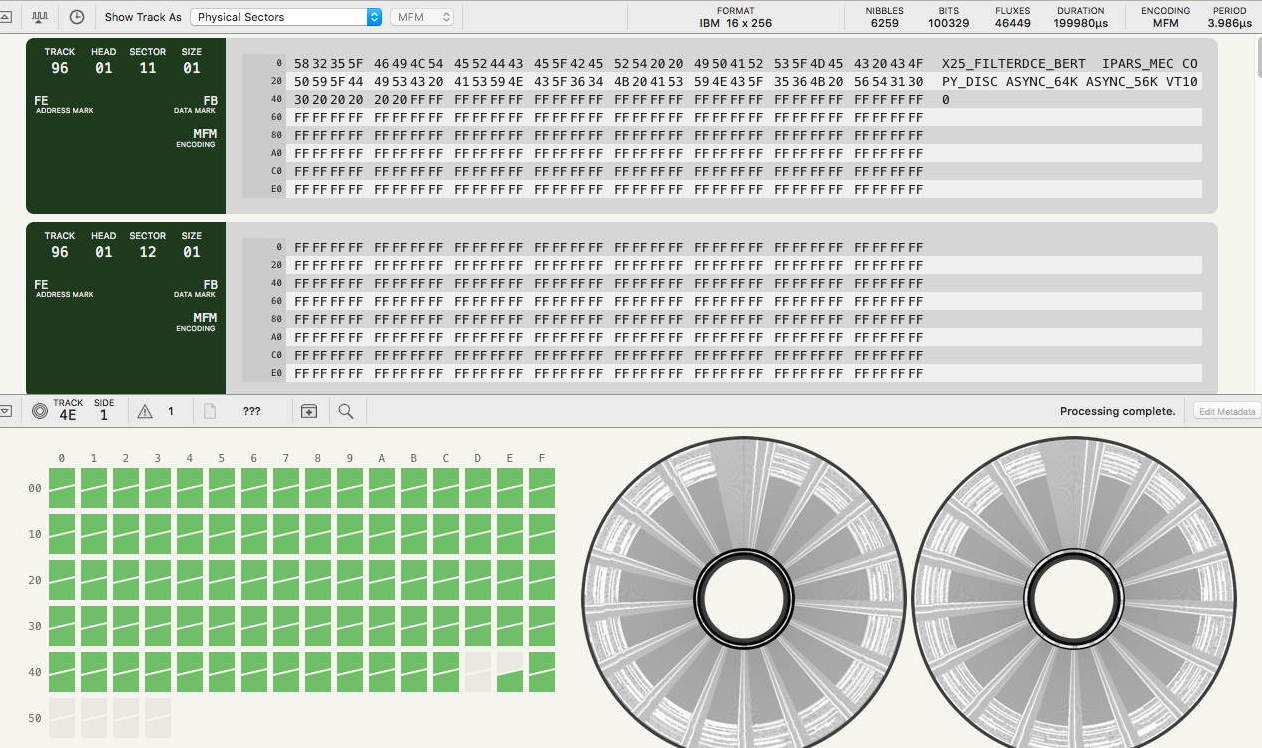This screenshot has height=748, width=1262.
Task: Expand the triangle disclosure button at left
Action: tap(5, 411)
